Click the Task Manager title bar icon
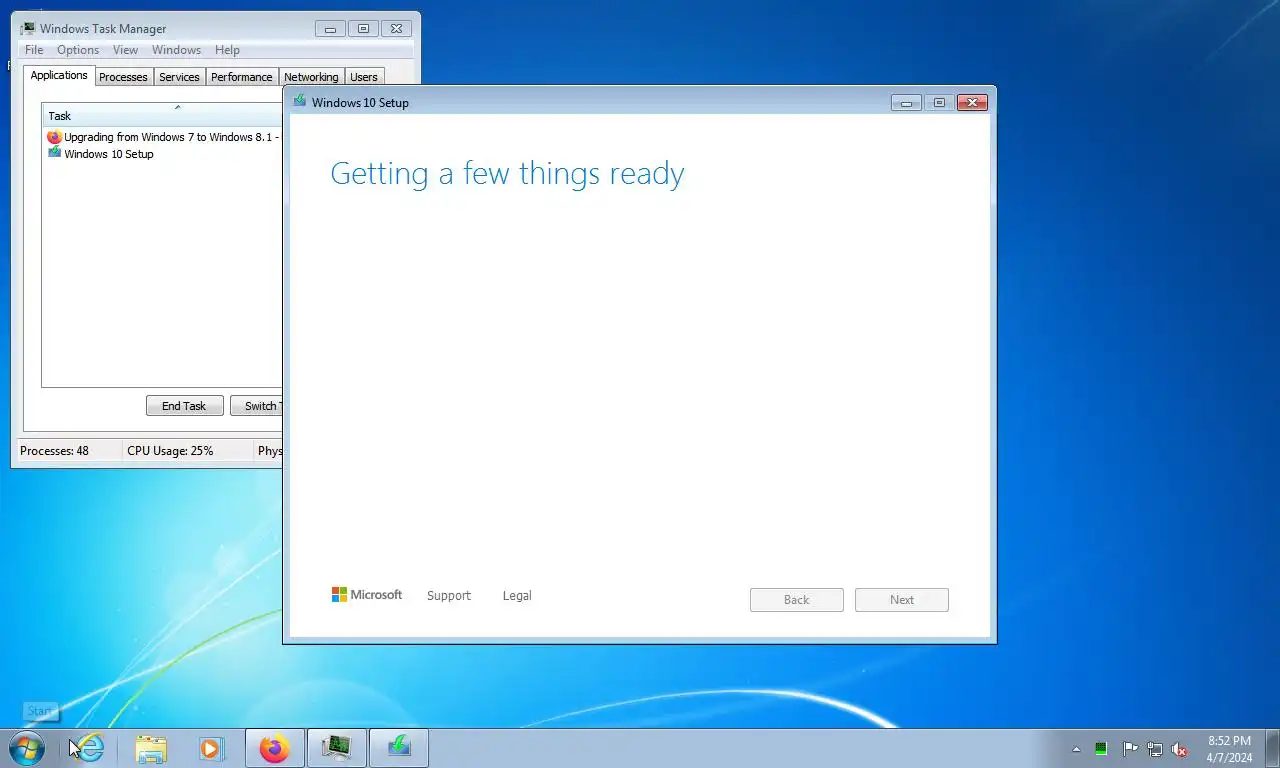1280x768 pixels. click(x=28, y=28)
